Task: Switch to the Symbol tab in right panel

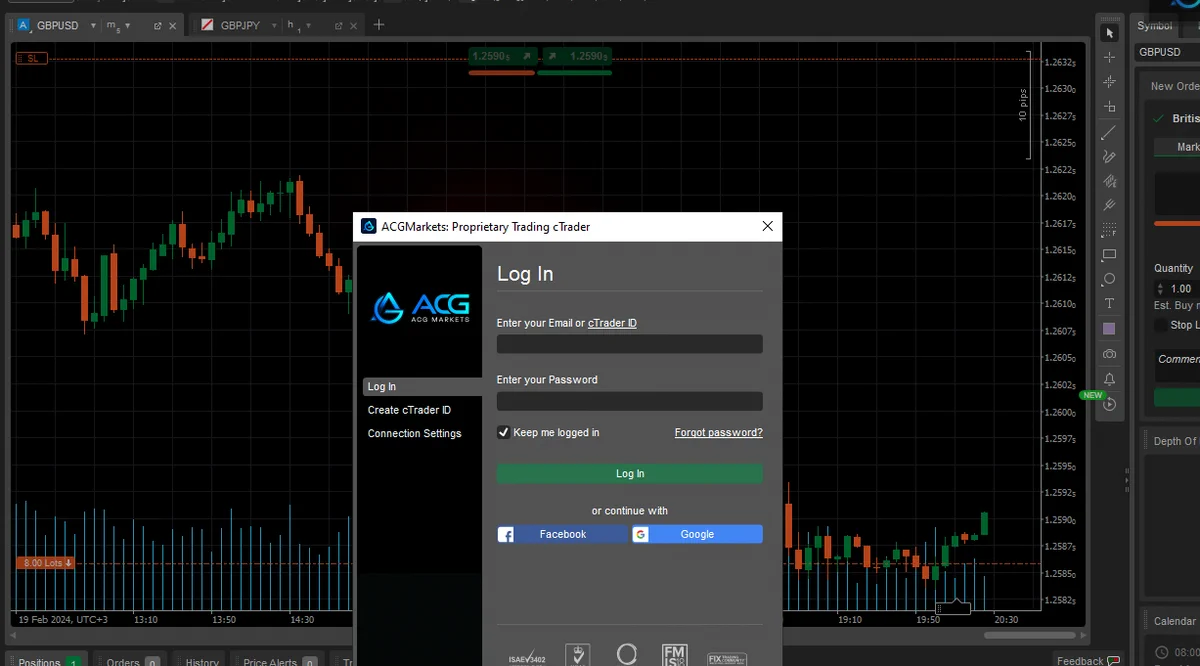Action: pyautogui.click(x=1154, y=26)
